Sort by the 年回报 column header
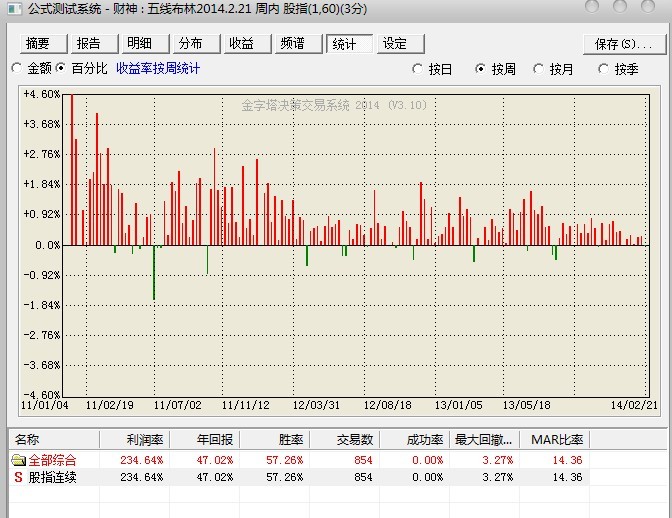Viewport: 672px width, 518px height. pyautogui.click(x=204, y=440)
